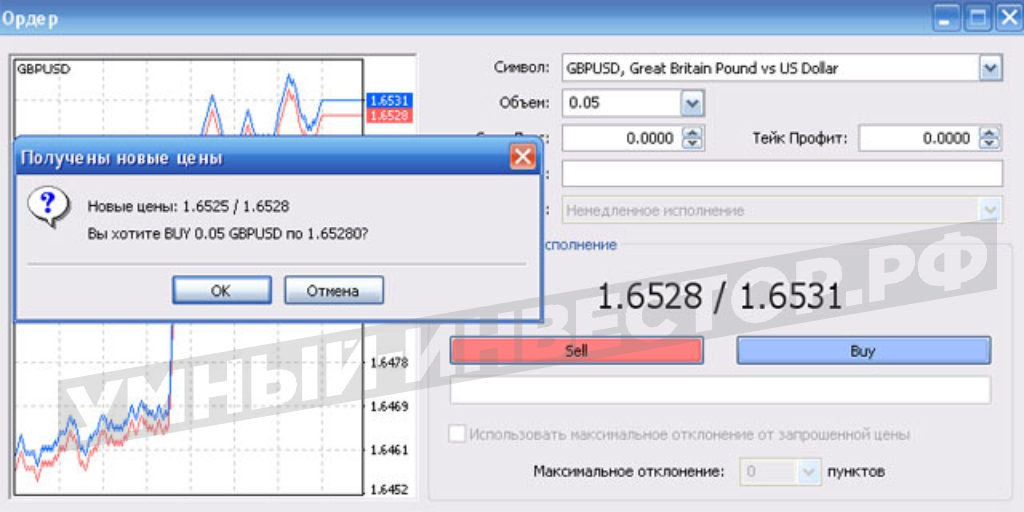Click the 1.6528 / 1.6531 quote text

(720, 297)
